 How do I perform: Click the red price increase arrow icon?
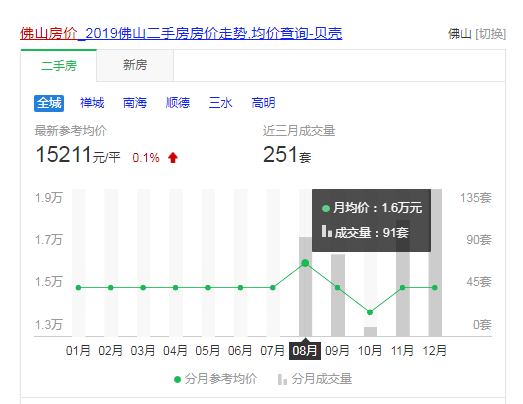[x=173, y=157]
